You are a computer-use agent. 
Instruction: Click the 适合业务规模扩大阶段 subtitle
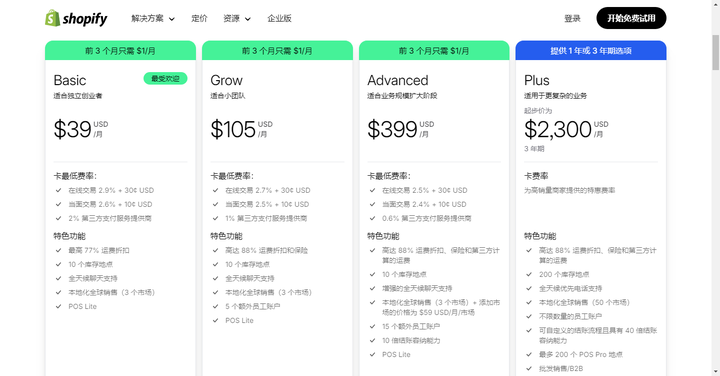pyautogui.click(x=402, y=96)
